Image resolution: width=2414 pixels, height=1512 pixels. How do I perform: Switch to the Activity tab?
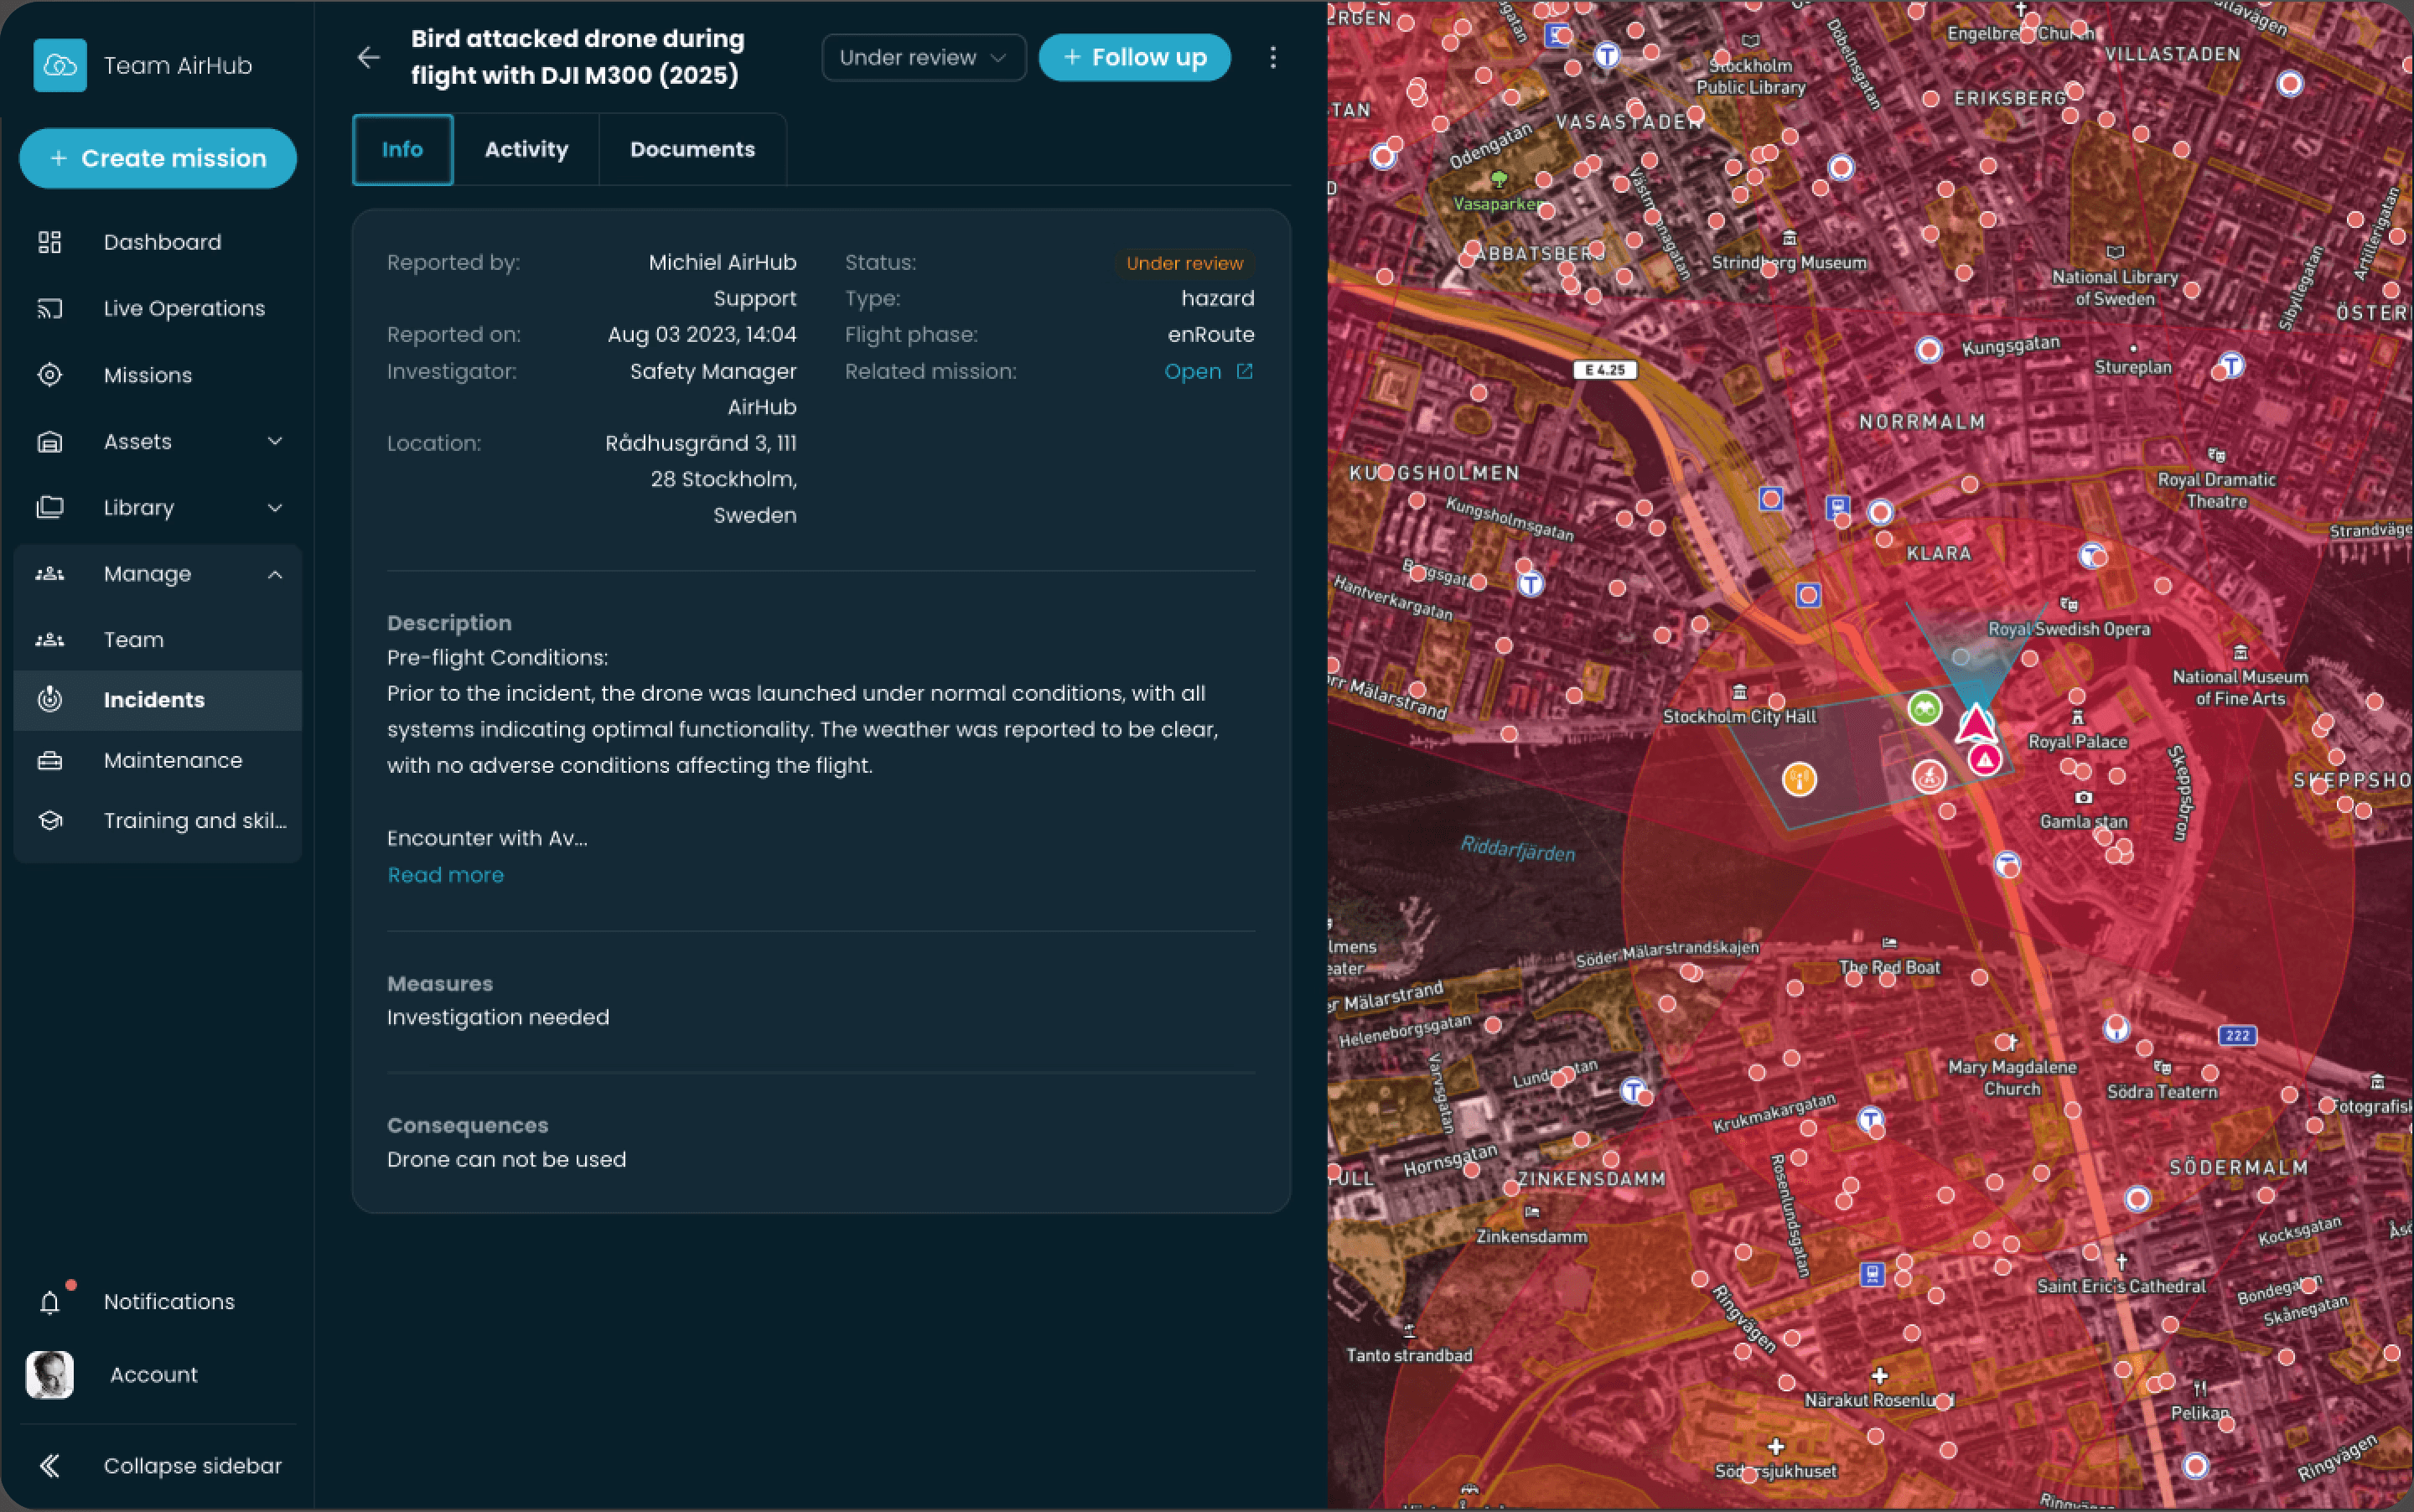[x=526, y=149]
